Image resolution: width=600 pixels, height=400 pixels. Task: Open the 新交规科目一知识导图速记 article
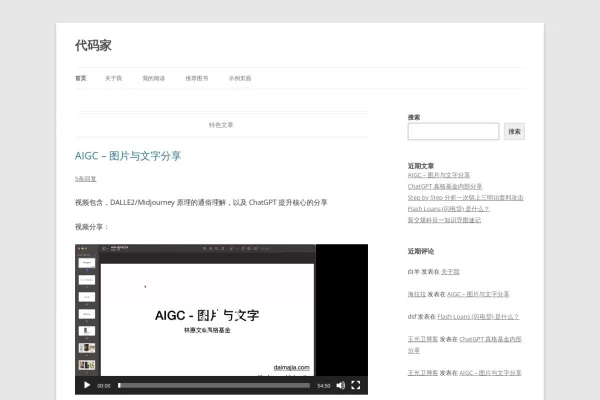click(x=444, y=220)
